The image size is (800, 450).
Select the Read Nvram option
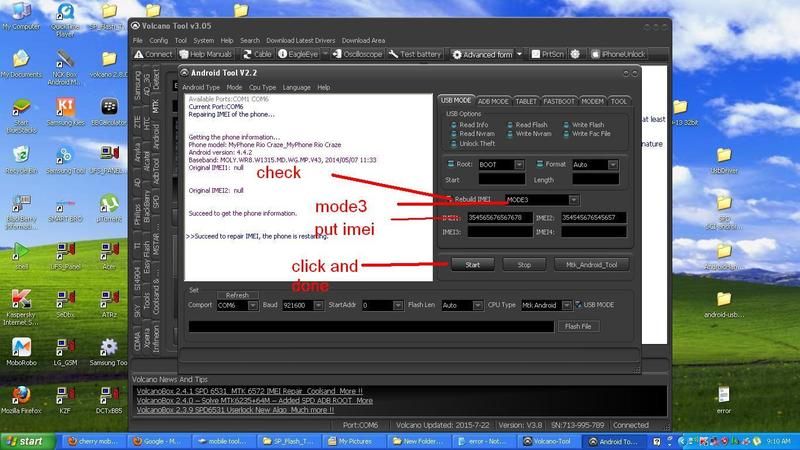pyautogui.click(x=472, y=134)
